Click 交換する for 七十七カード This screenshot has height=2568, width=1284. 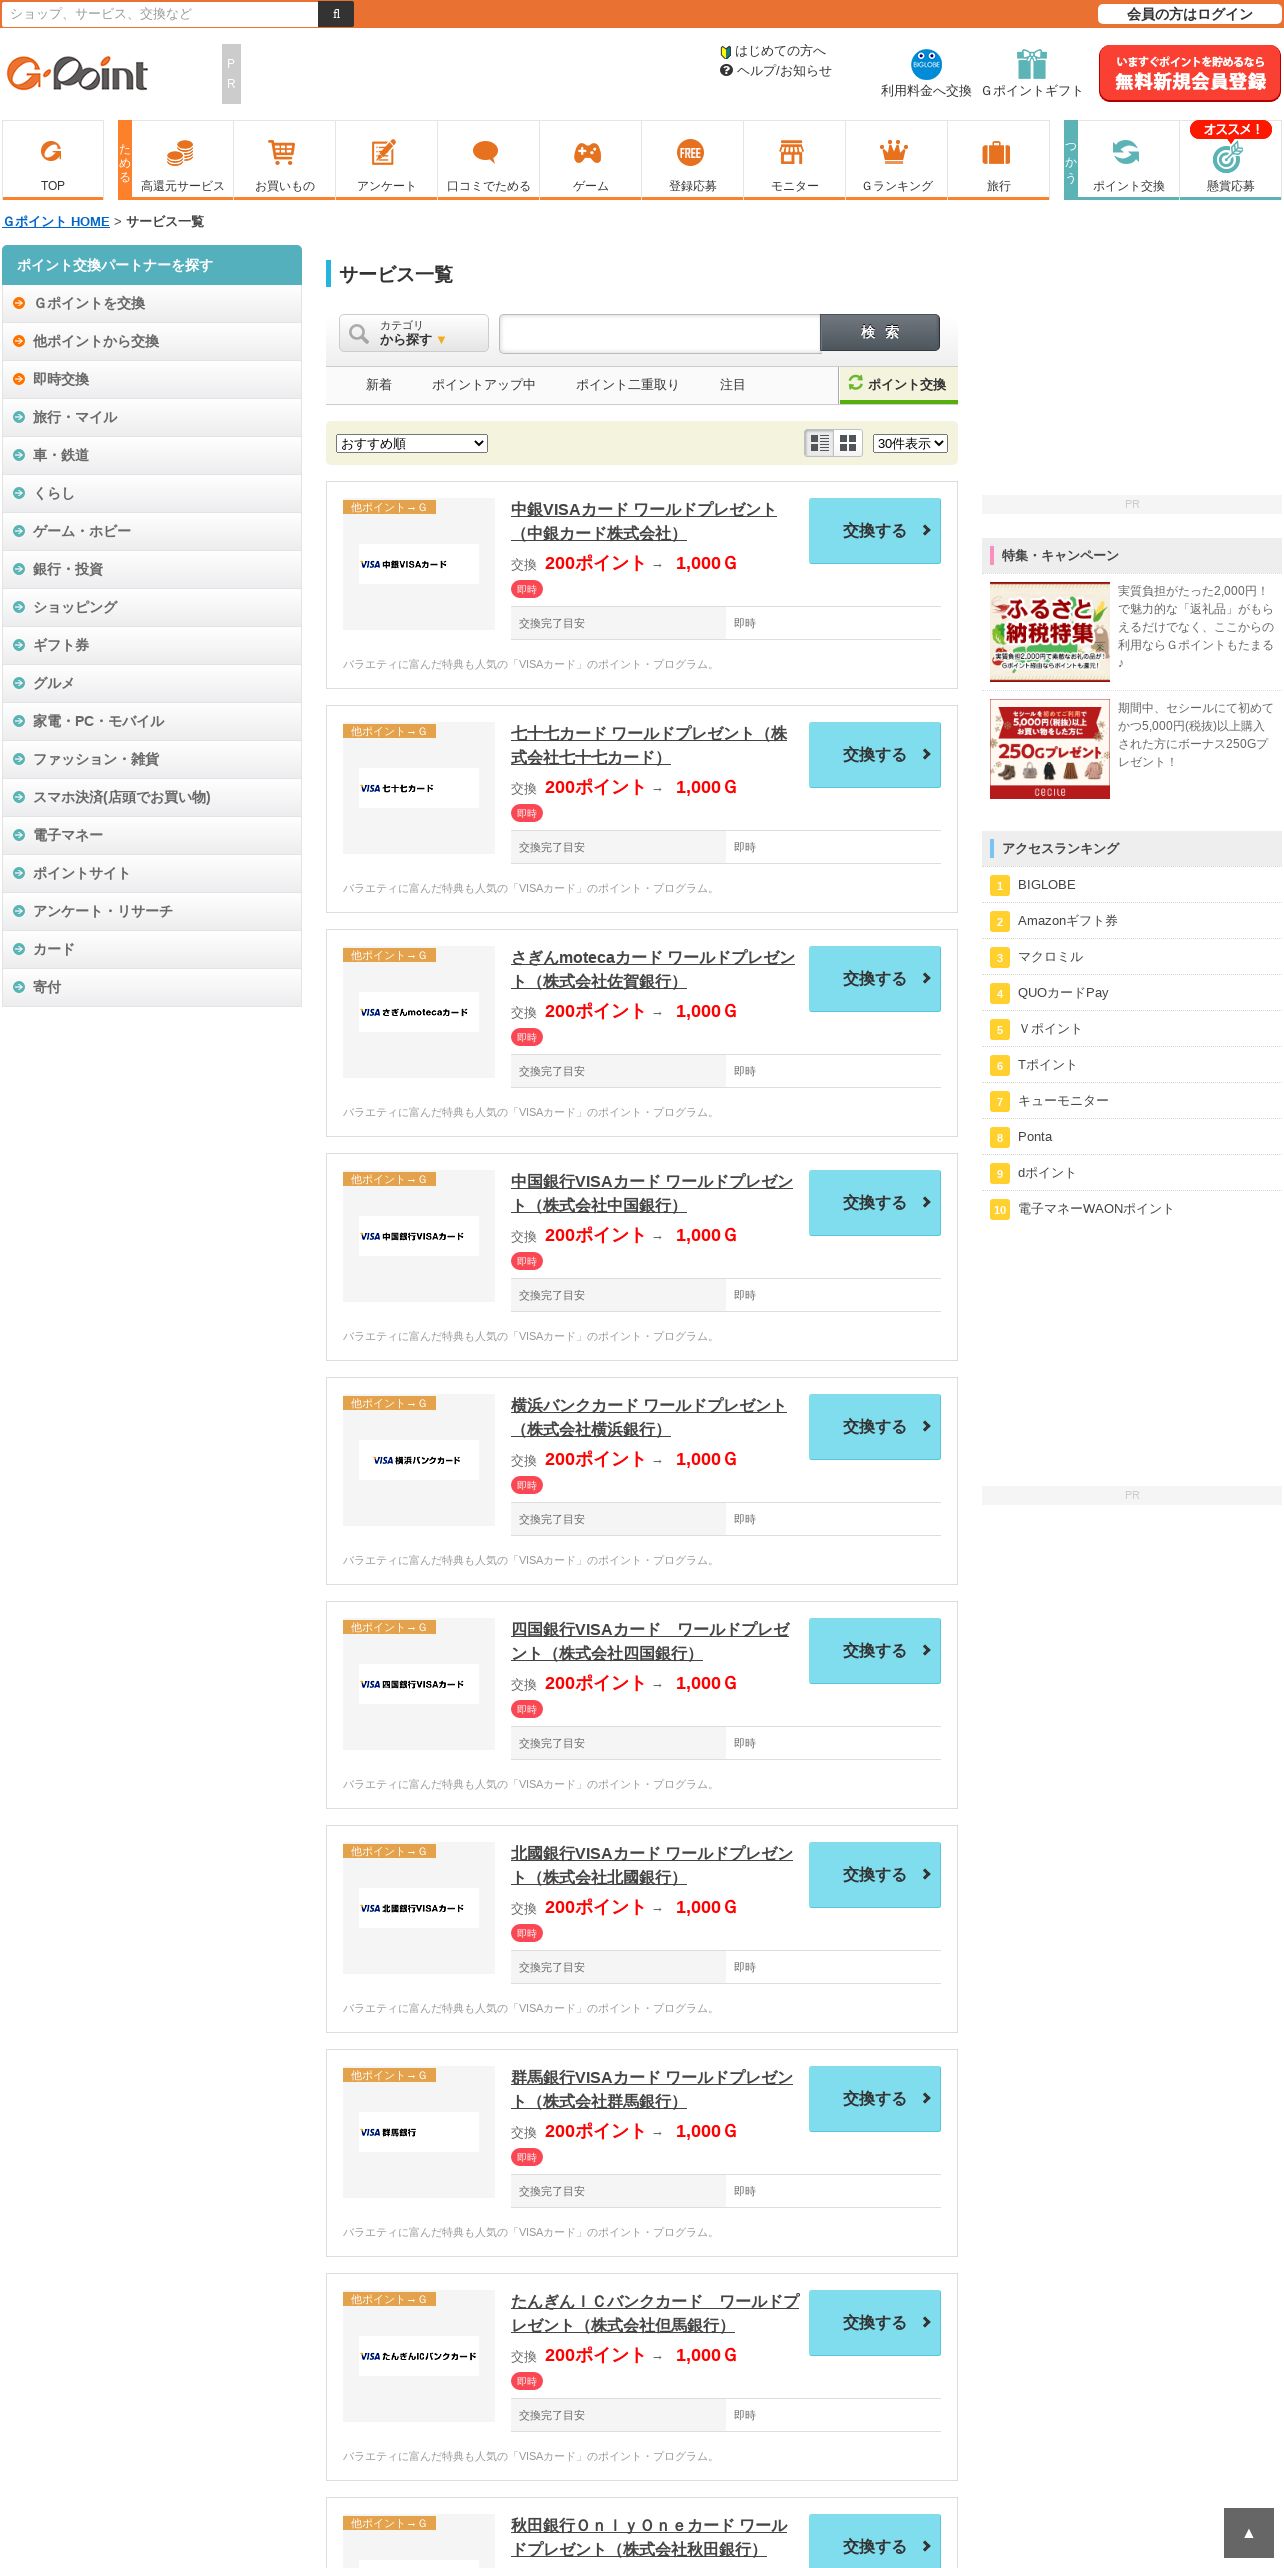(875, 755)
